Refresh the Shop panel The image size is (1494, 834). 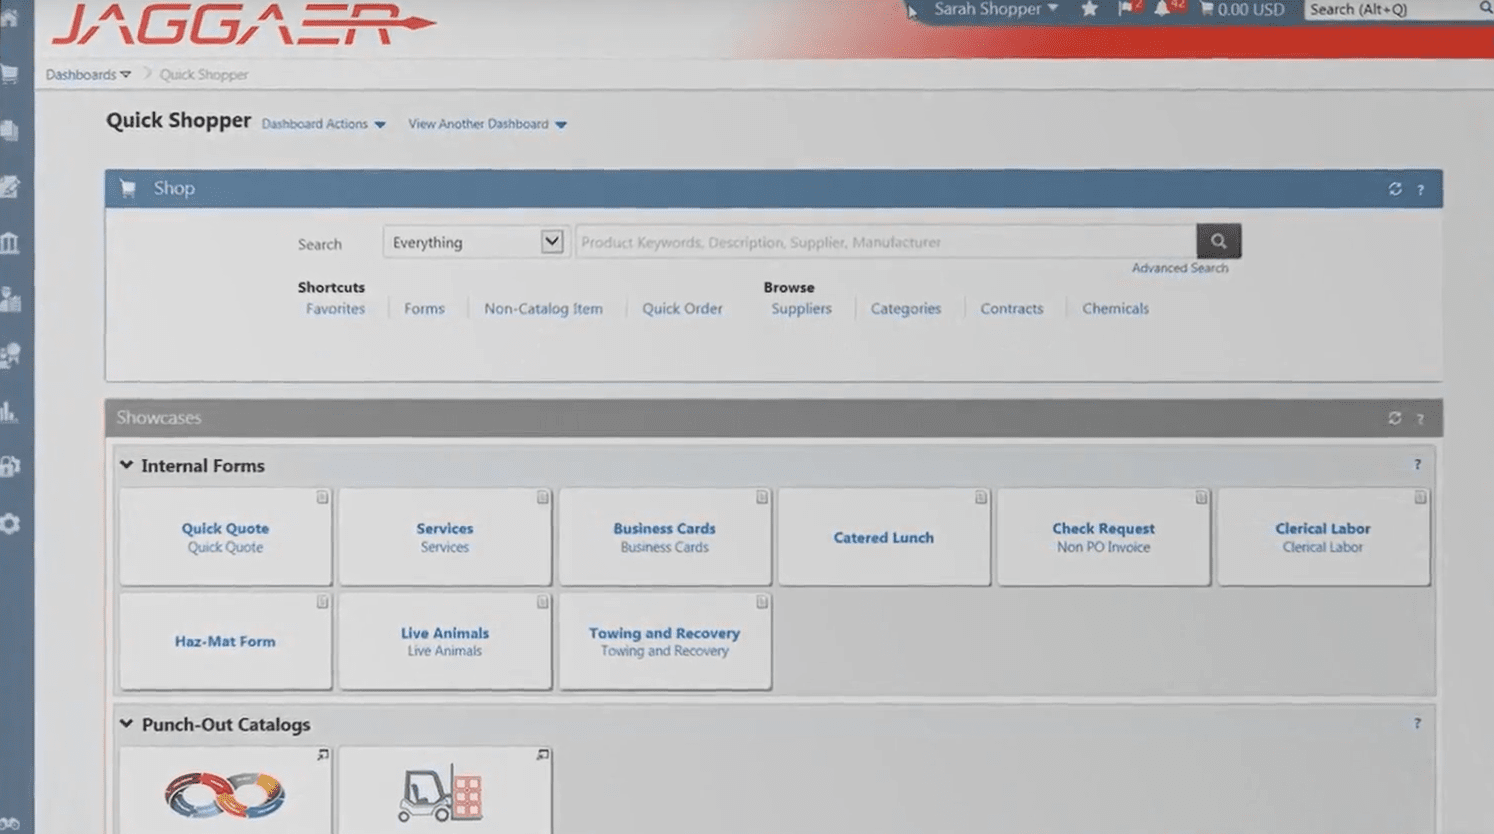coord(1395,189)
